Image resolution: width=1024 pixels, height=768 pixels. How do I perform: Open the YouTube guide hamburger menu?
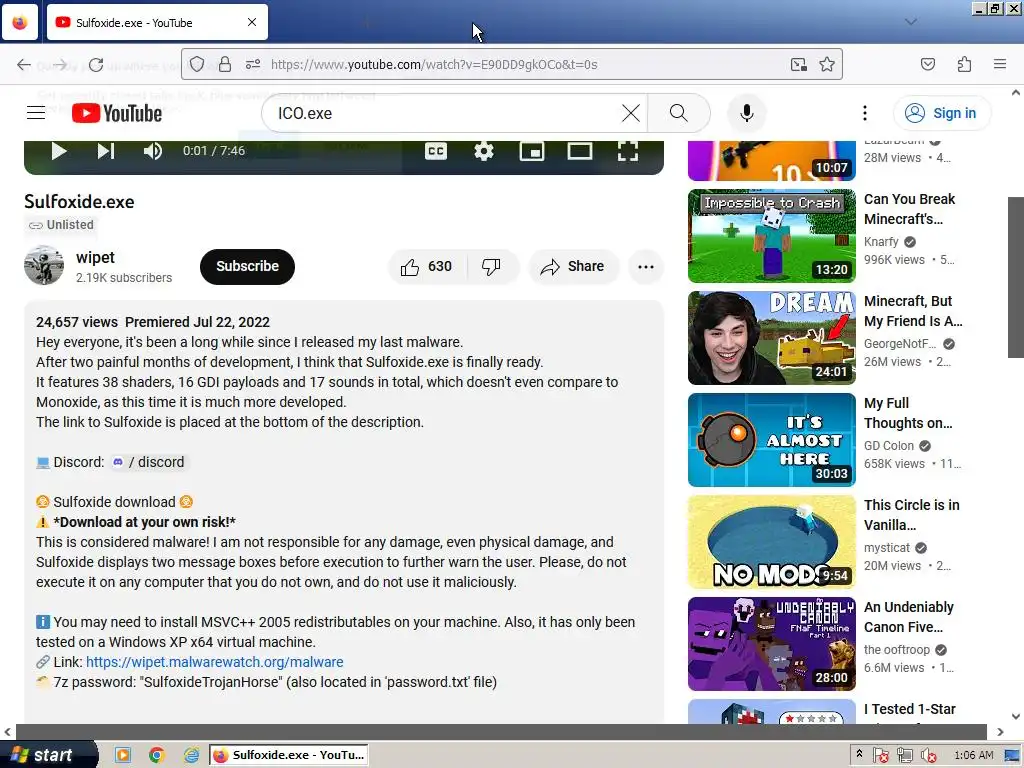pos(36,113)
